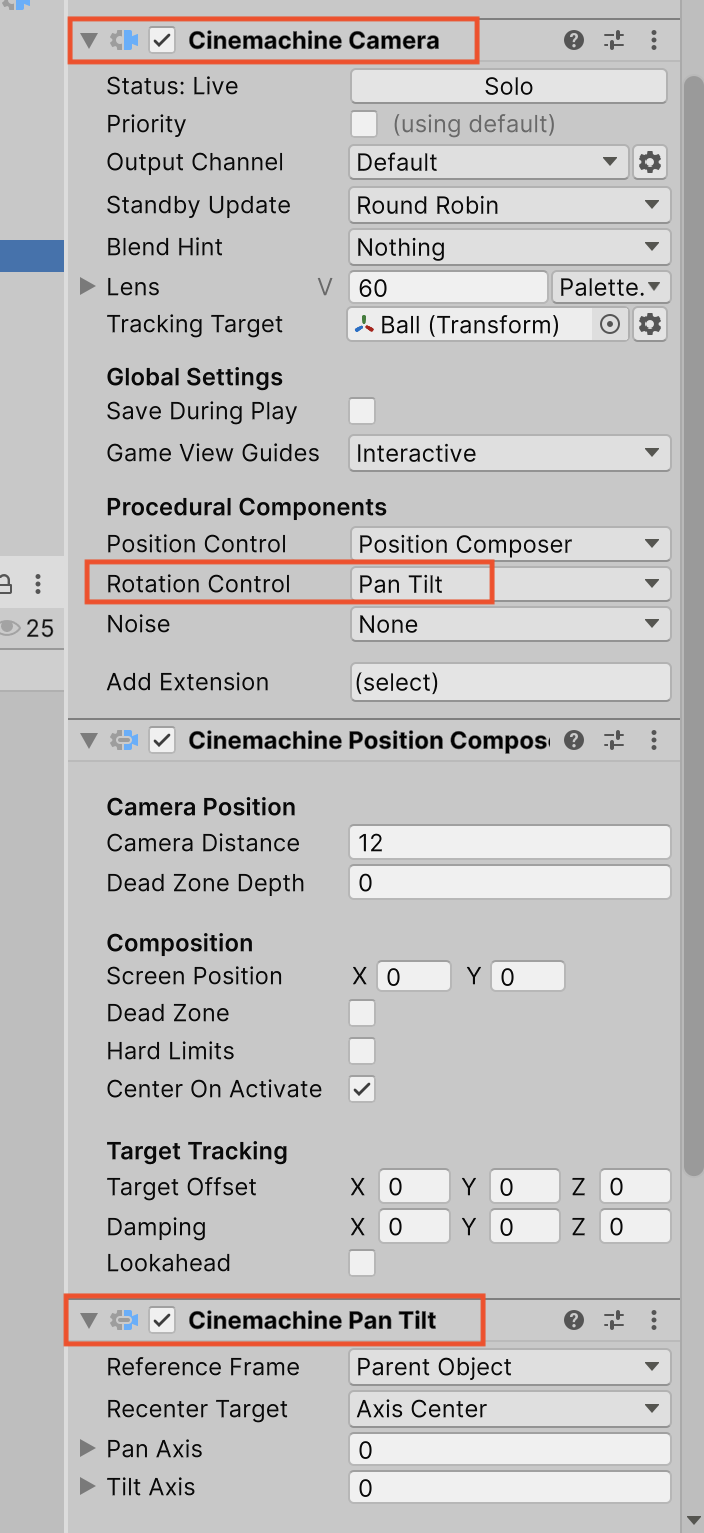Enable Save During Play

coord(361,411)
